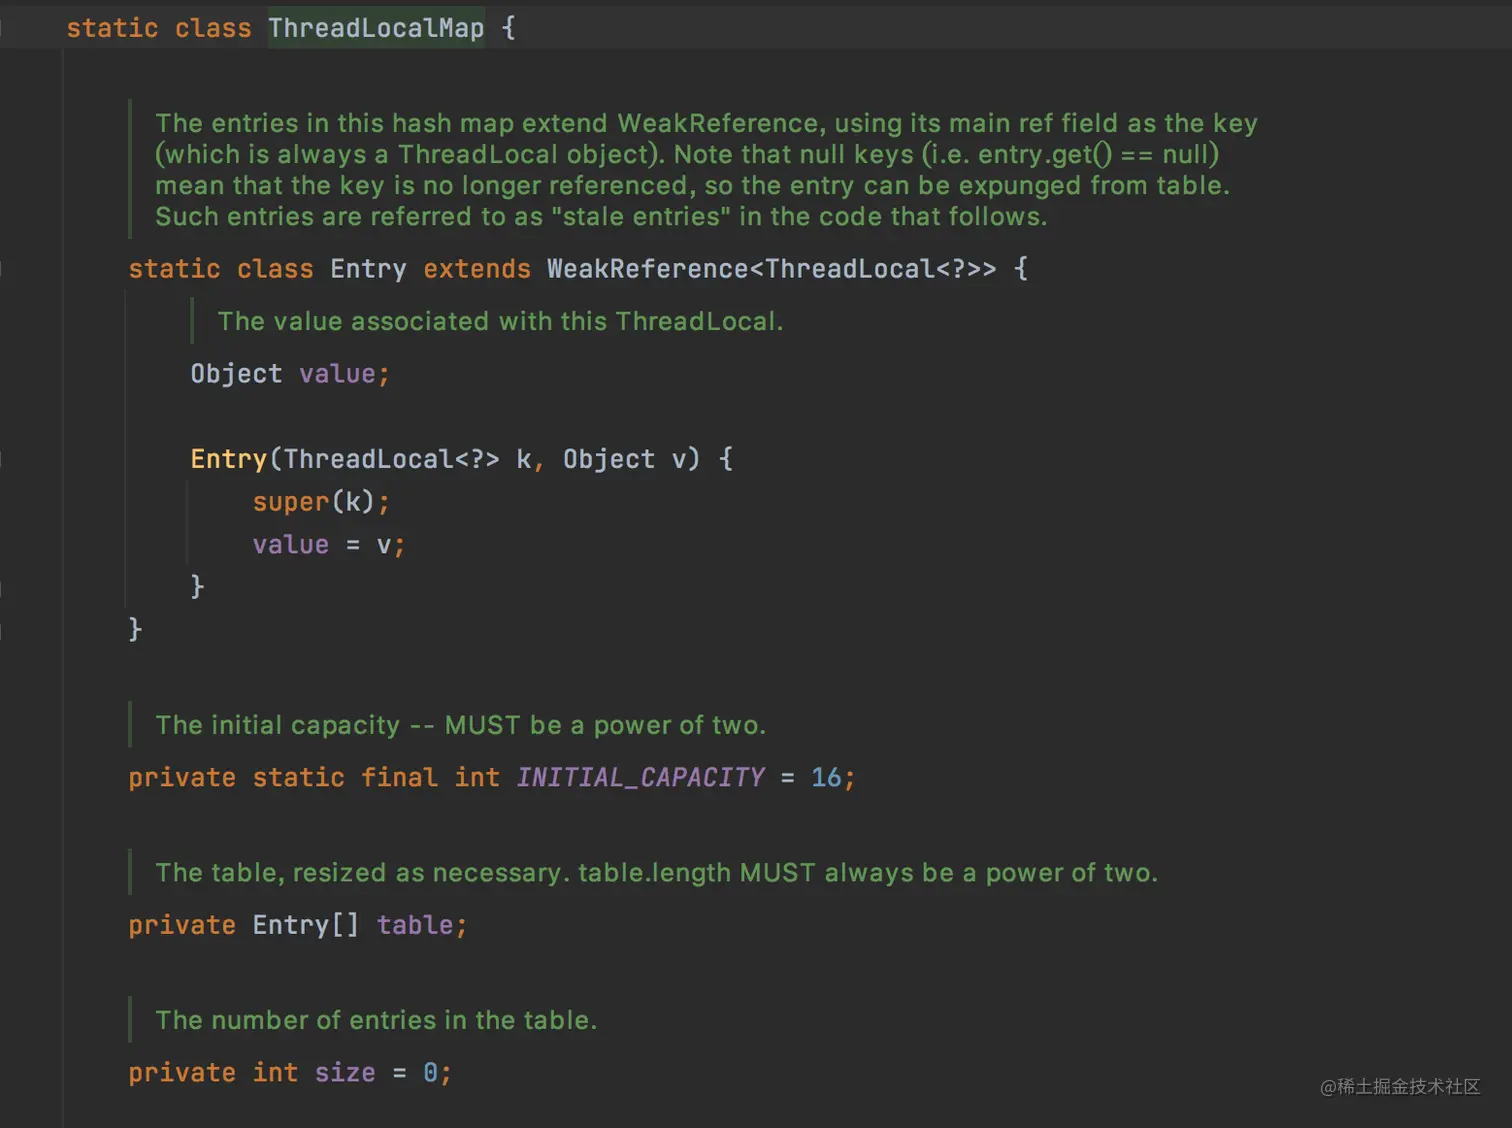Click the super(k) call
Viewport: 1512px width, 1128px height.
pos(314,501)
